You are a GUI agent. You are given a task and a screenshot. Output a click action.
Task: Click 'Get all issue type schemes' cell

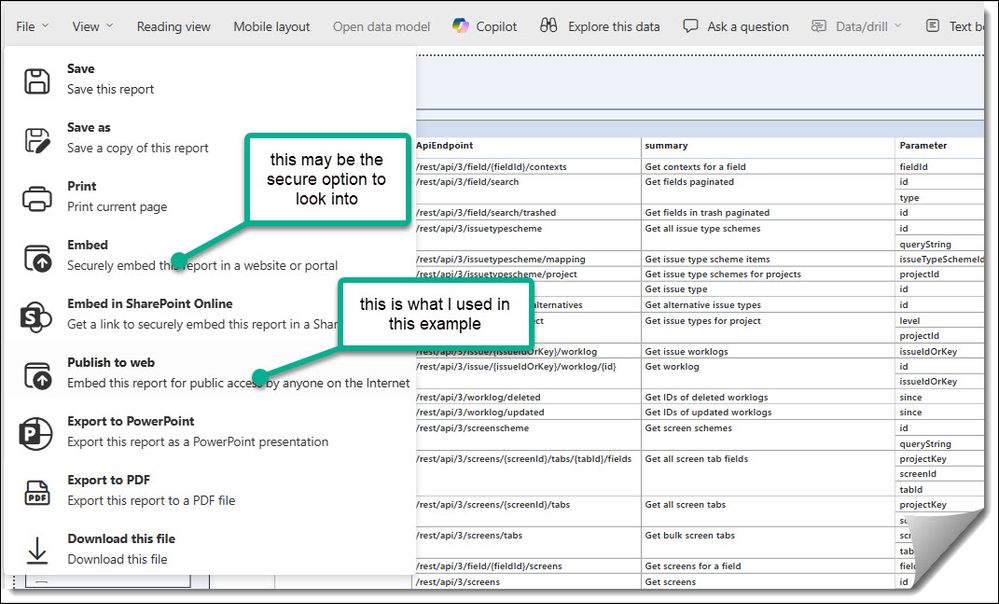click(x=768, y=236)
